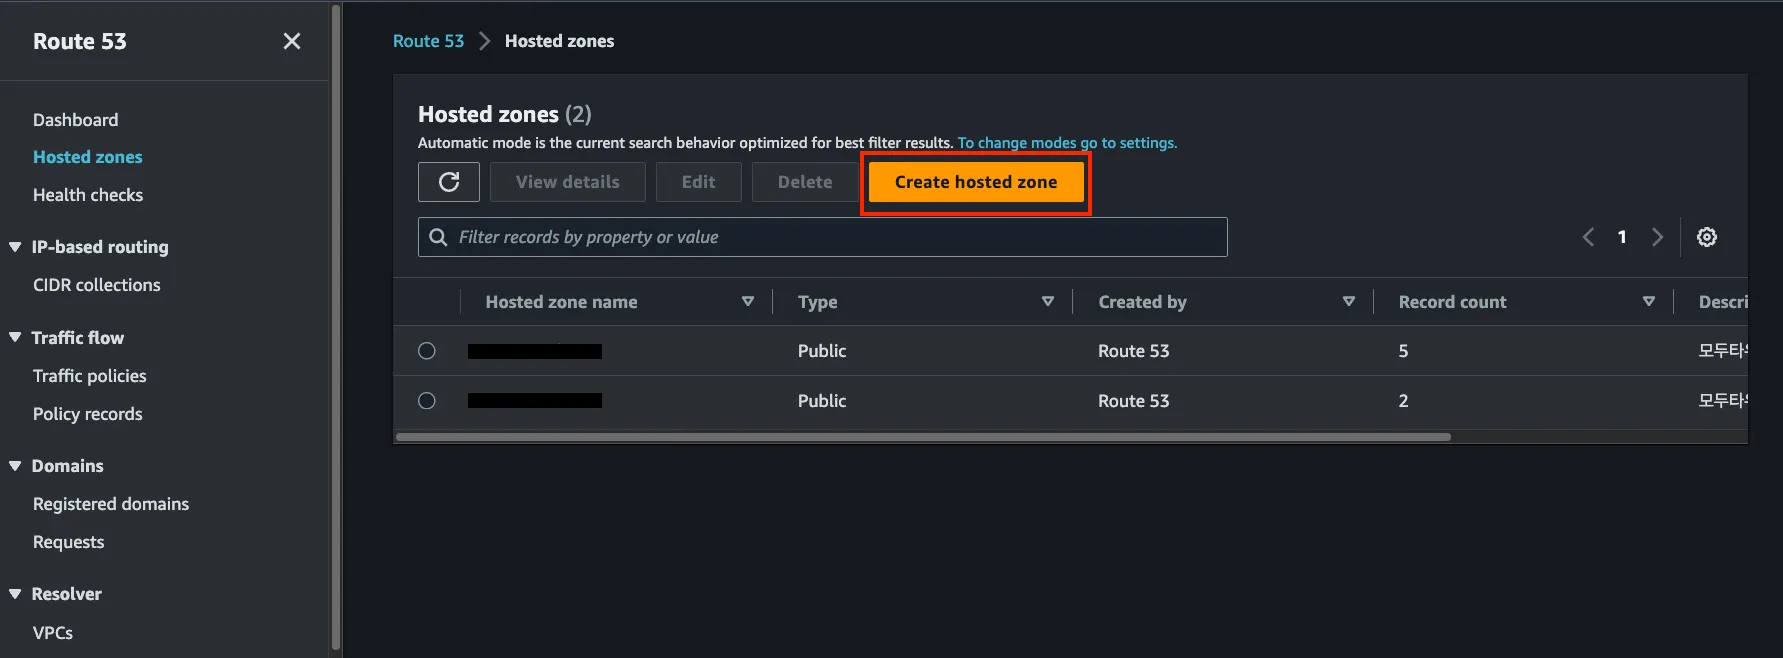Go to previous page arrow
1783x658 pixels.
tap(1588, 237)
